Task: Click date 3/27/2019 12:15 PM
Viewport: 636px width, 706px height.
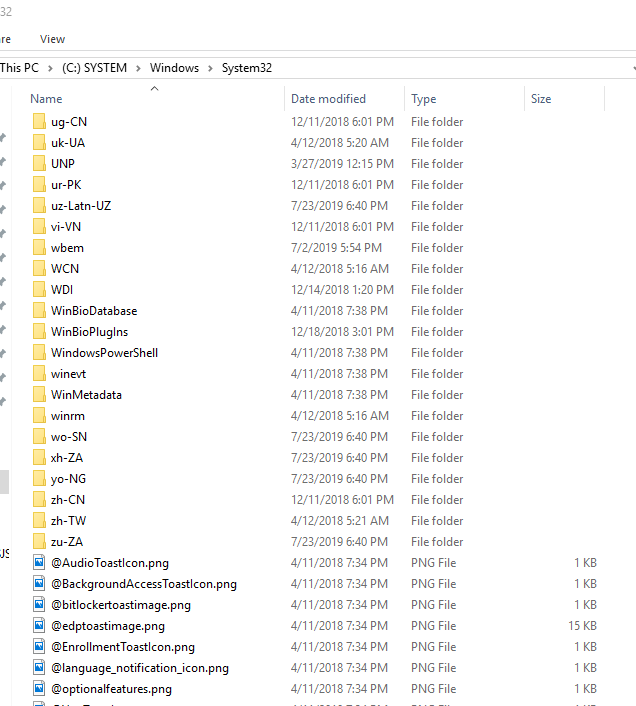Action: click(342, 164)
